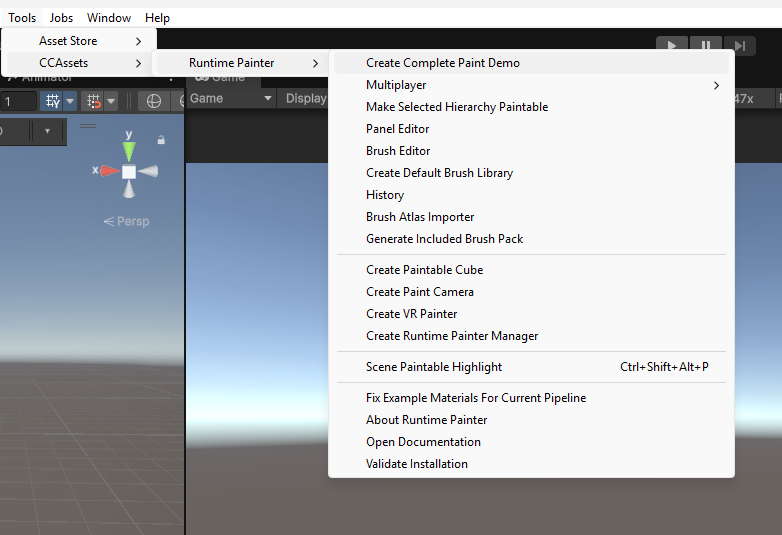The image size is (782, 535).
Task: Expand the Multiplayer submenu arrow
Action: 716,85
